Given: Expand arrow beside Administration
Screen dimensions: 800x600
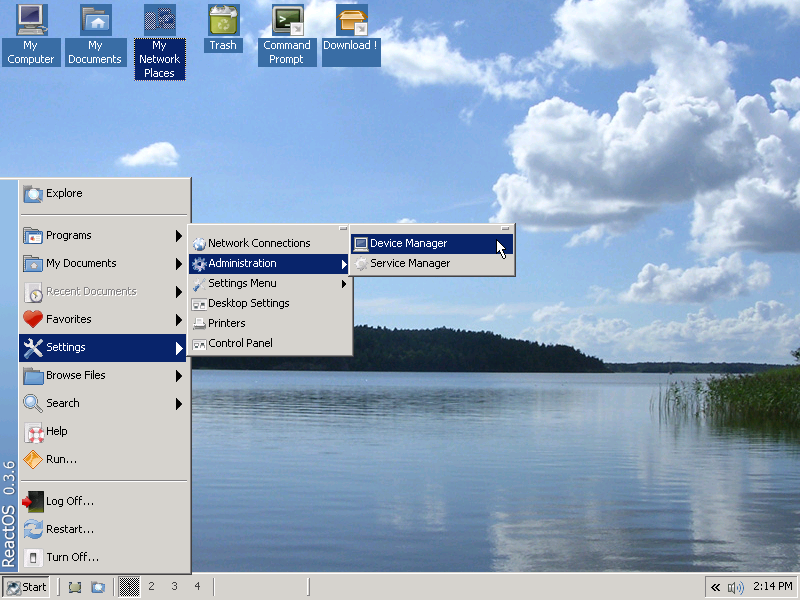Looking at the screenshot, I should (344, 264).
